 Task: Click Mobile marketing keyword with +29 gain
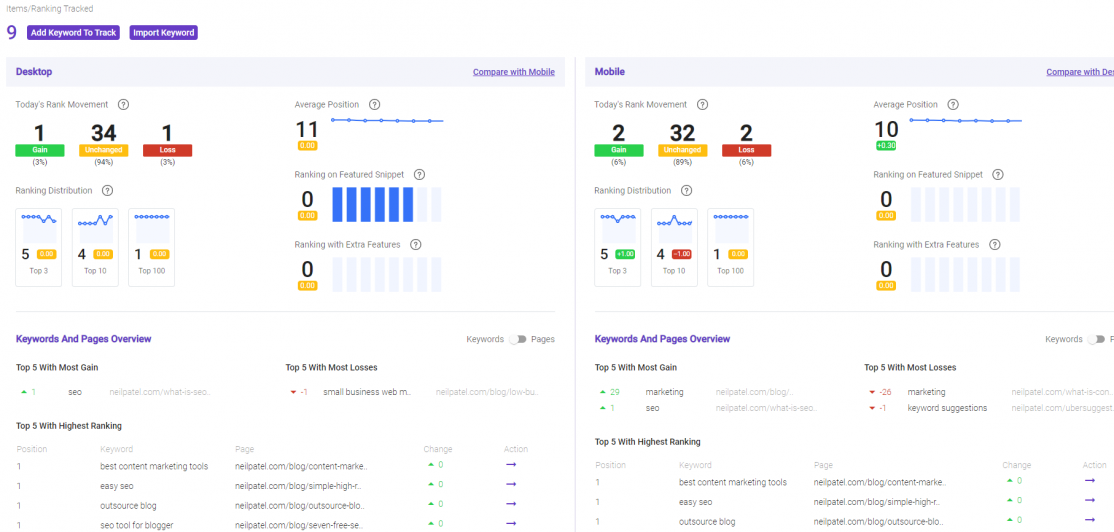click(664, 391)
